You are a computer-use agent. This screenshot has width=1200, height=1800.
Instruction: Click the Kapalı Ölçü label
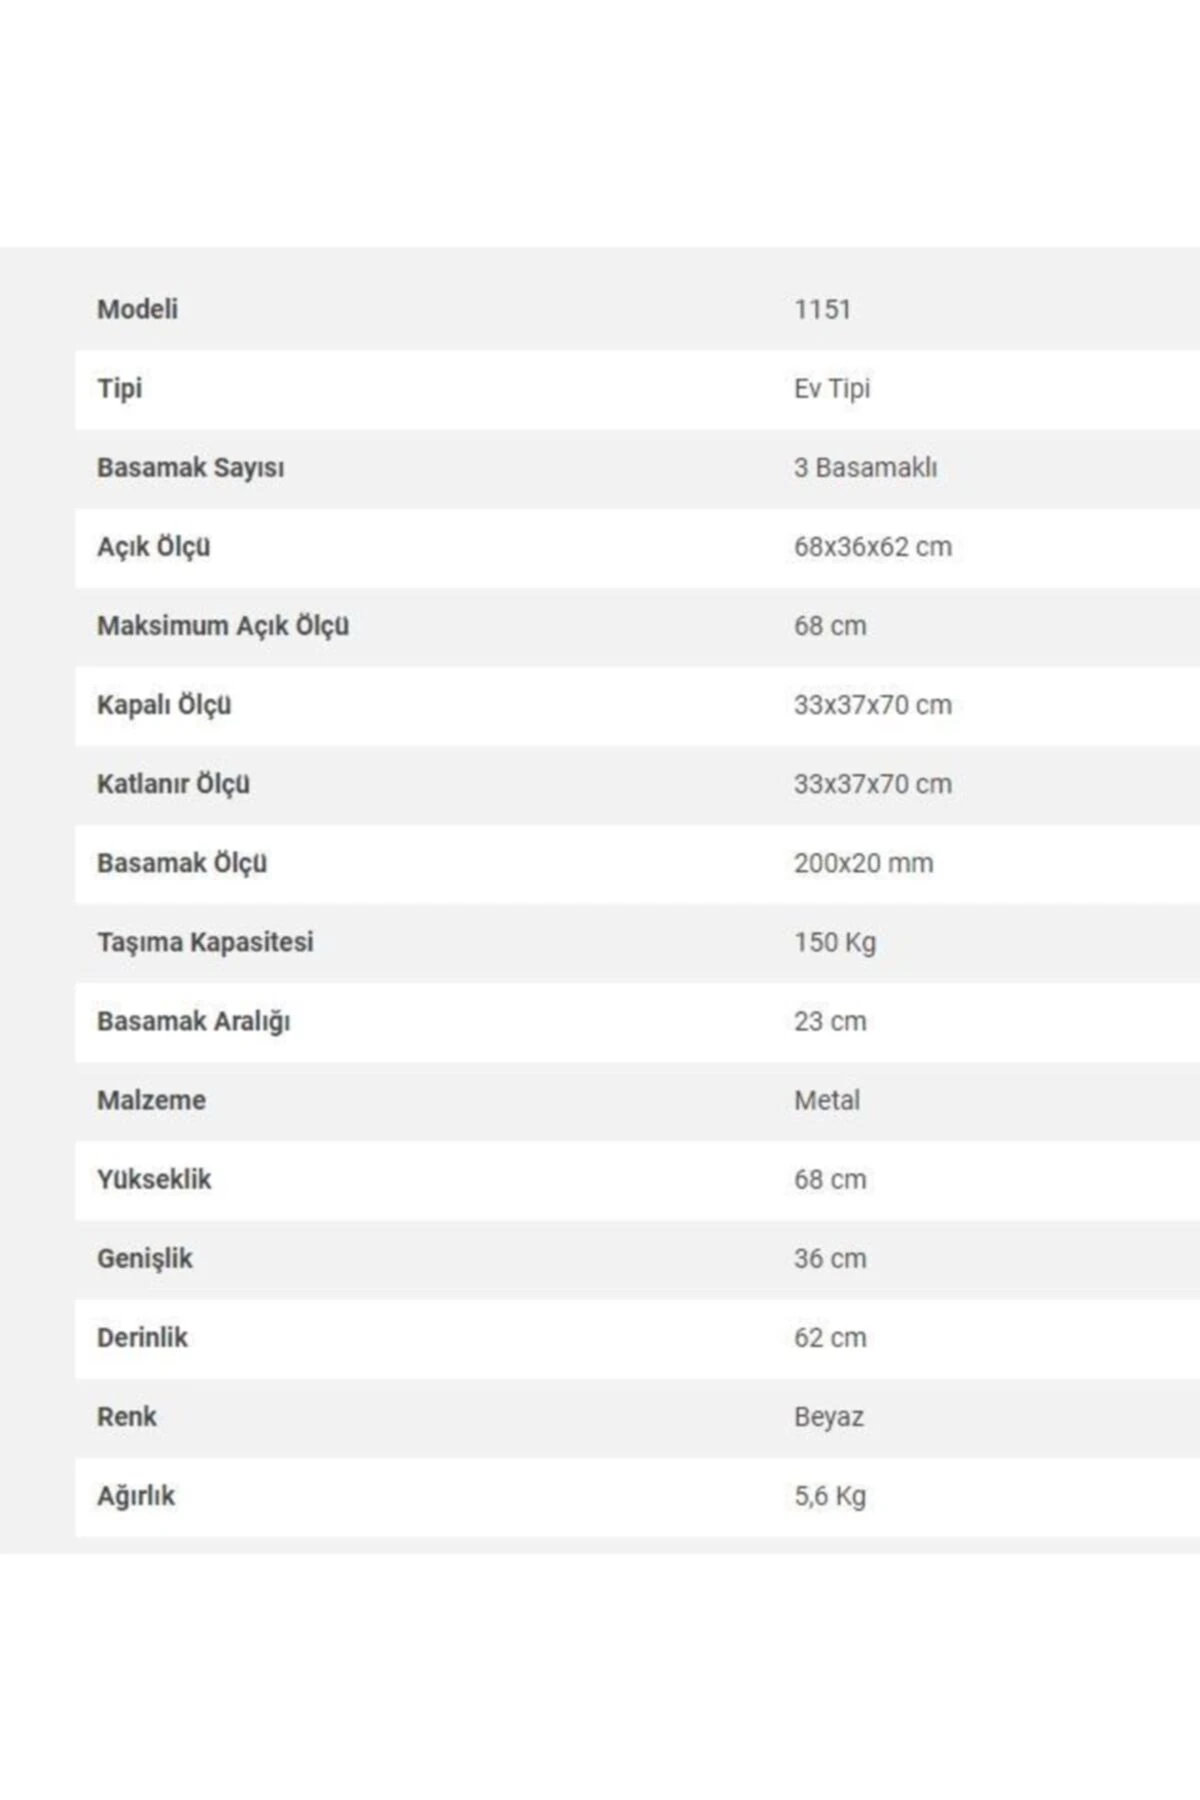[x=163, y=705]
